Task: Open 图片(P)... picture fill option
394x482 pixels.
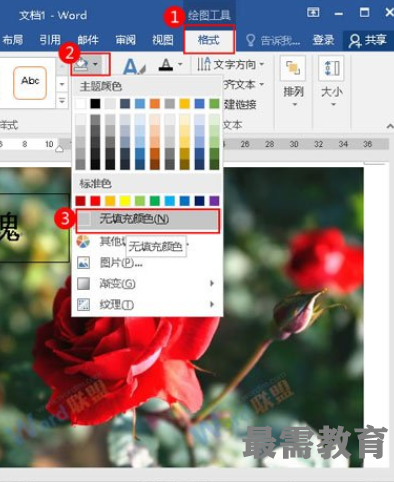Action: click(x=148, y=263)
